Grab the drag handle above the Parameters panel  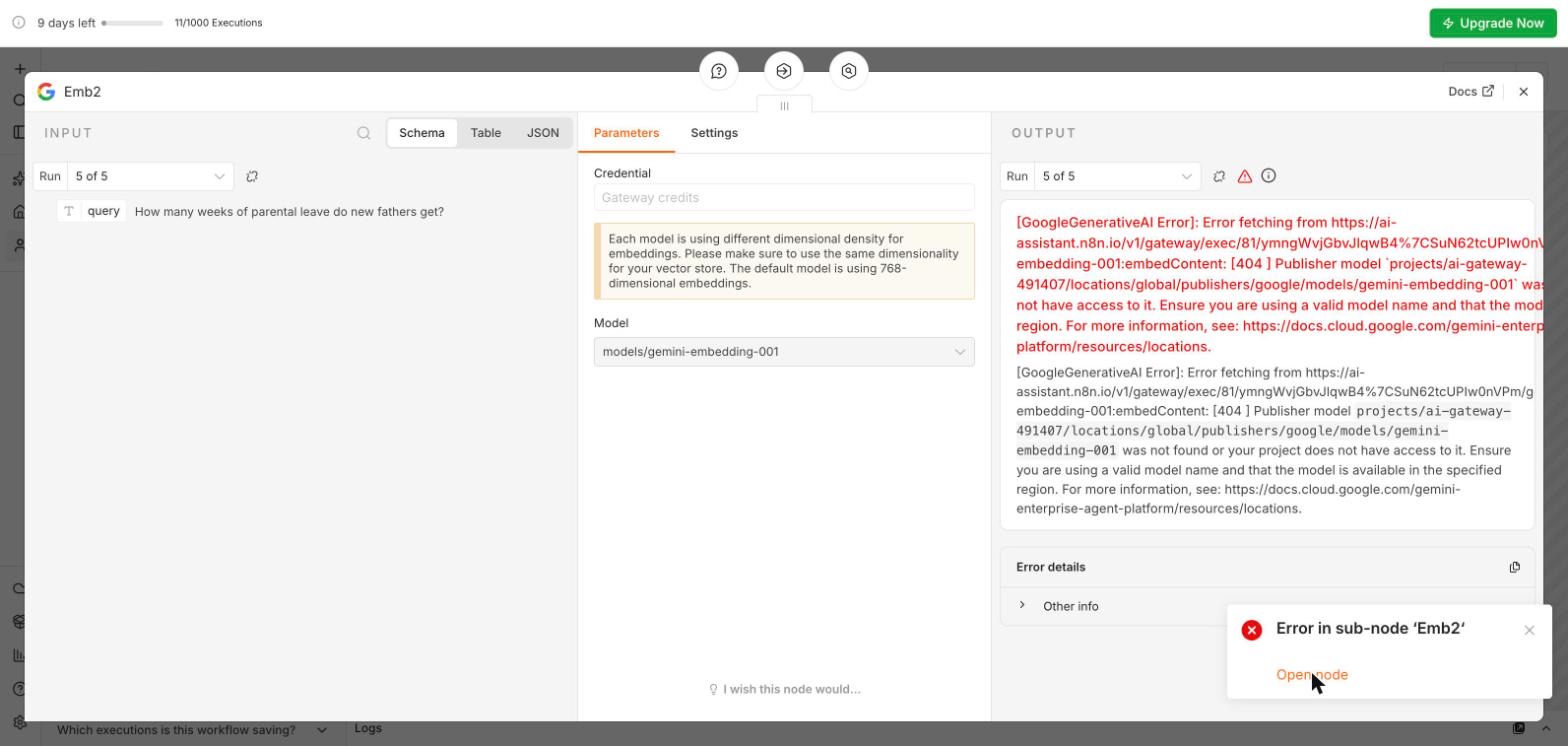(784, 105)
